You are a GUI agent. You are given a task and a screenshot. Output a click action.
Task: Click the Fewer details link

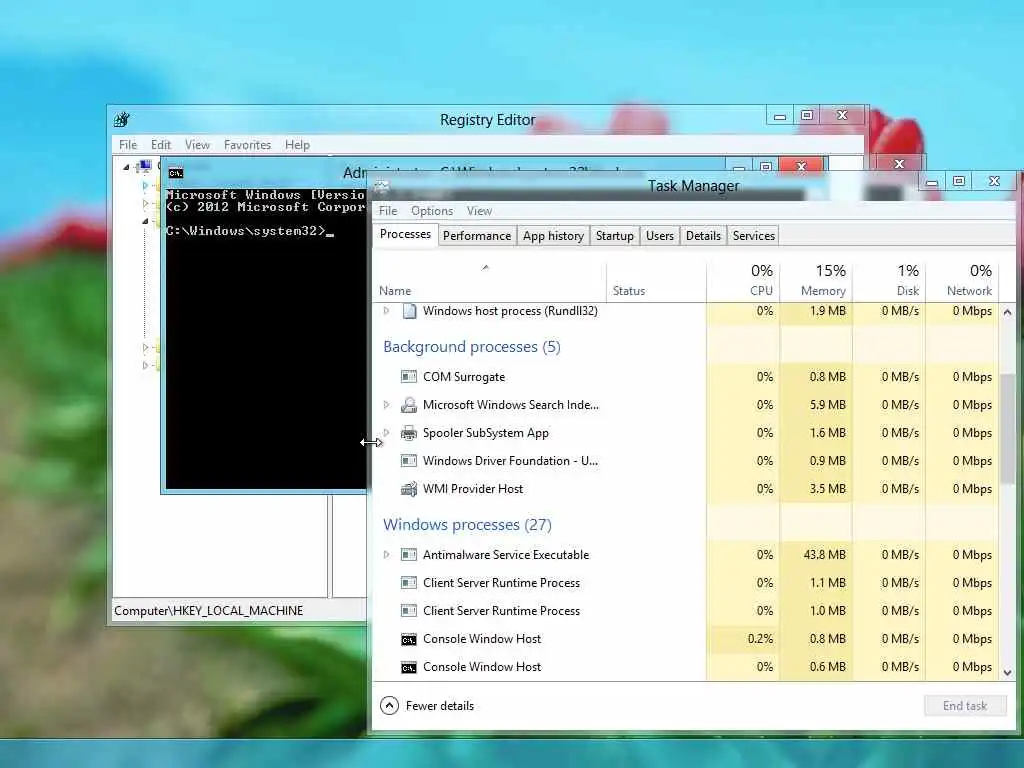pos(440,705)
